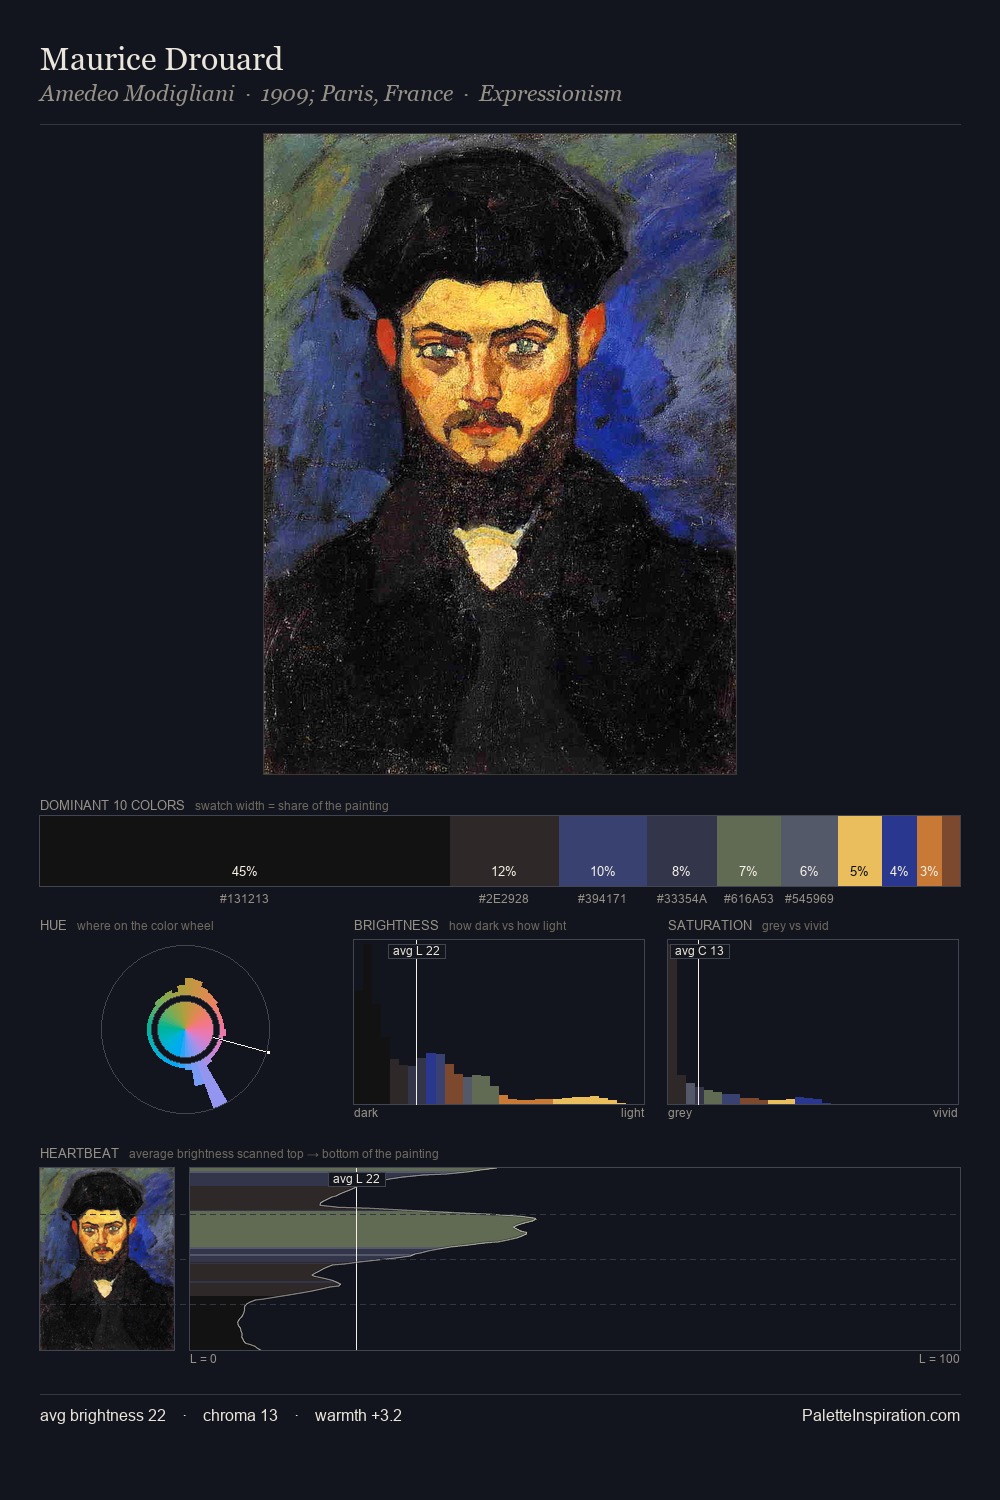Click the 'where on the color wheel' caption
Viewport: 1000px width, 1500px height.
pyautogui.click(x=145, y=926)
